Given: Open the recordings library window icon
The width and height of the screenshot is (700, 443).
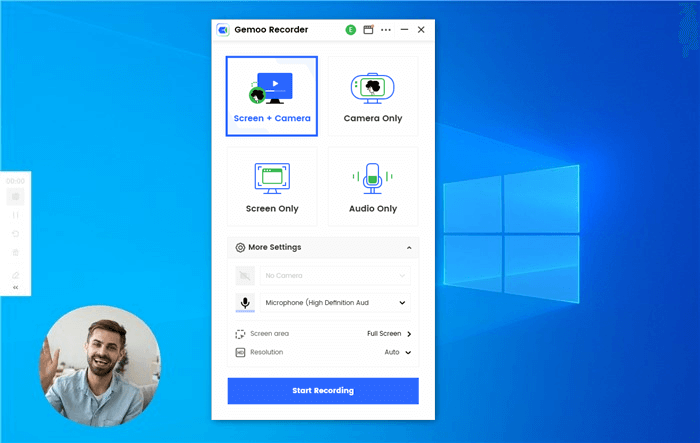Looking at the screenshot, I should point(368,30).
